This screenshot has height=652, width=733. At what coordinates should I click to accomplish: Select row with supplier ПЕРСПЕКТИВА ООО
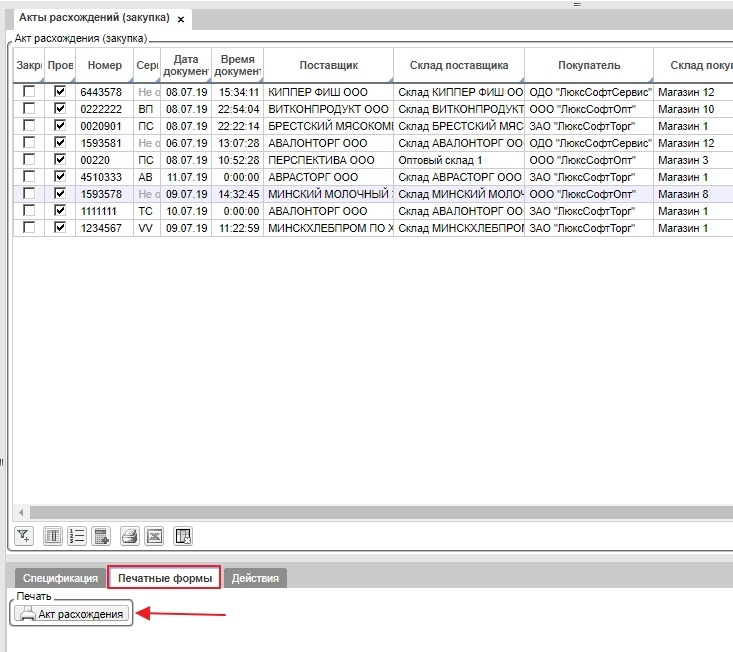coord(322,160)
